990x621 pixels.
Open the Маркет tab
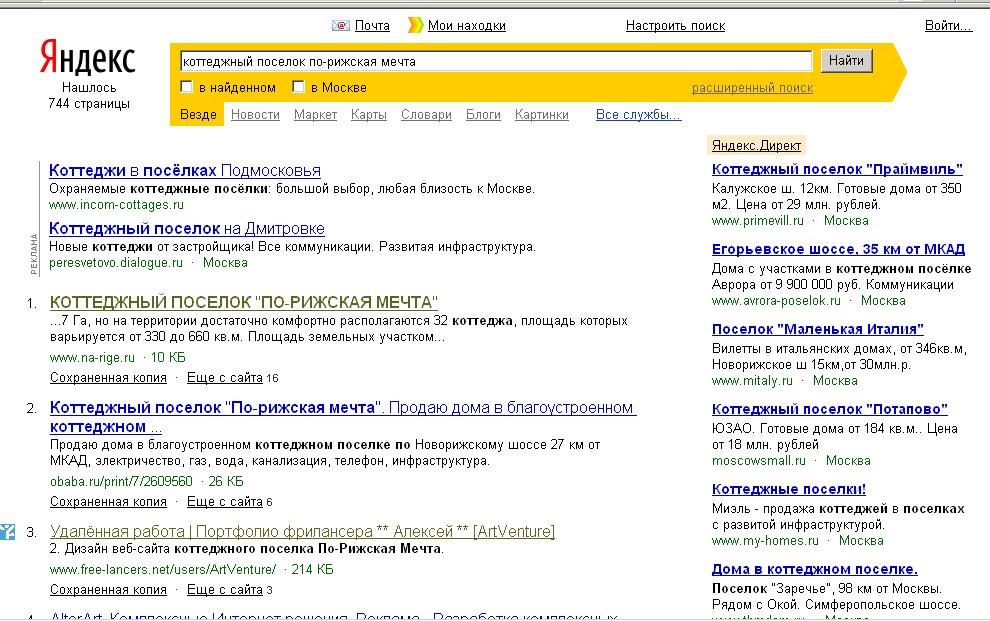315,115
